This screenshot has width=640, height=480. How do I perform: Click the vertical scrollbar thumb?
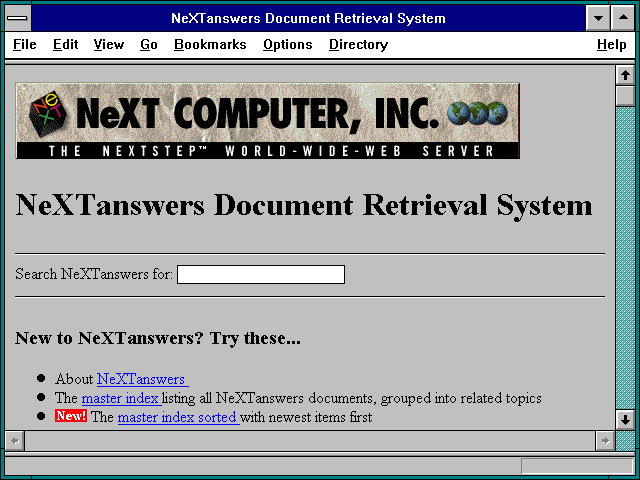(625, 96)
